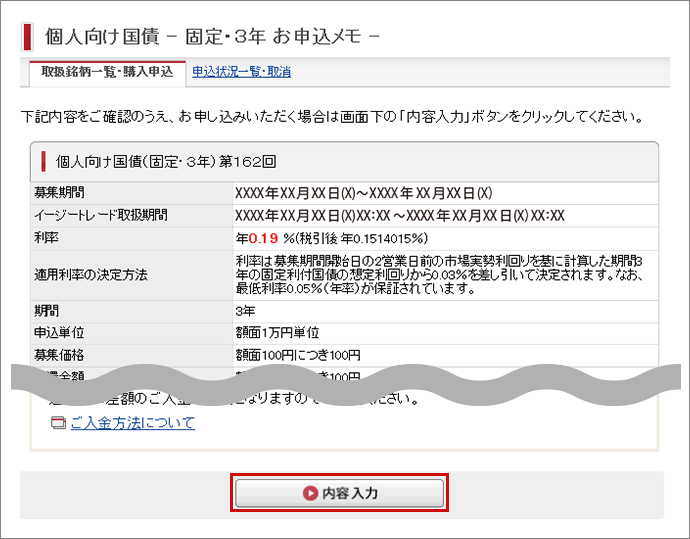Select the 募集価格 row label
This screenshot has height=539, width=690.
(x=59, y=355)
